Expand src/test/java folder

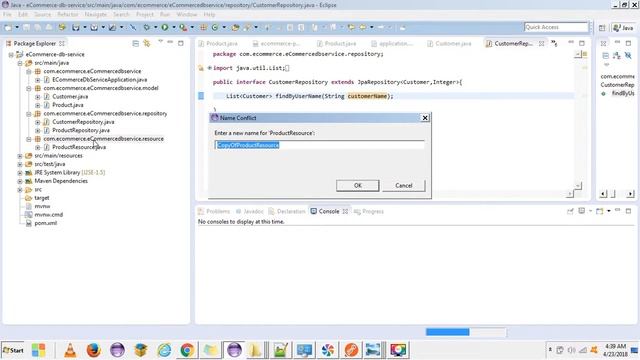(20, 164)
